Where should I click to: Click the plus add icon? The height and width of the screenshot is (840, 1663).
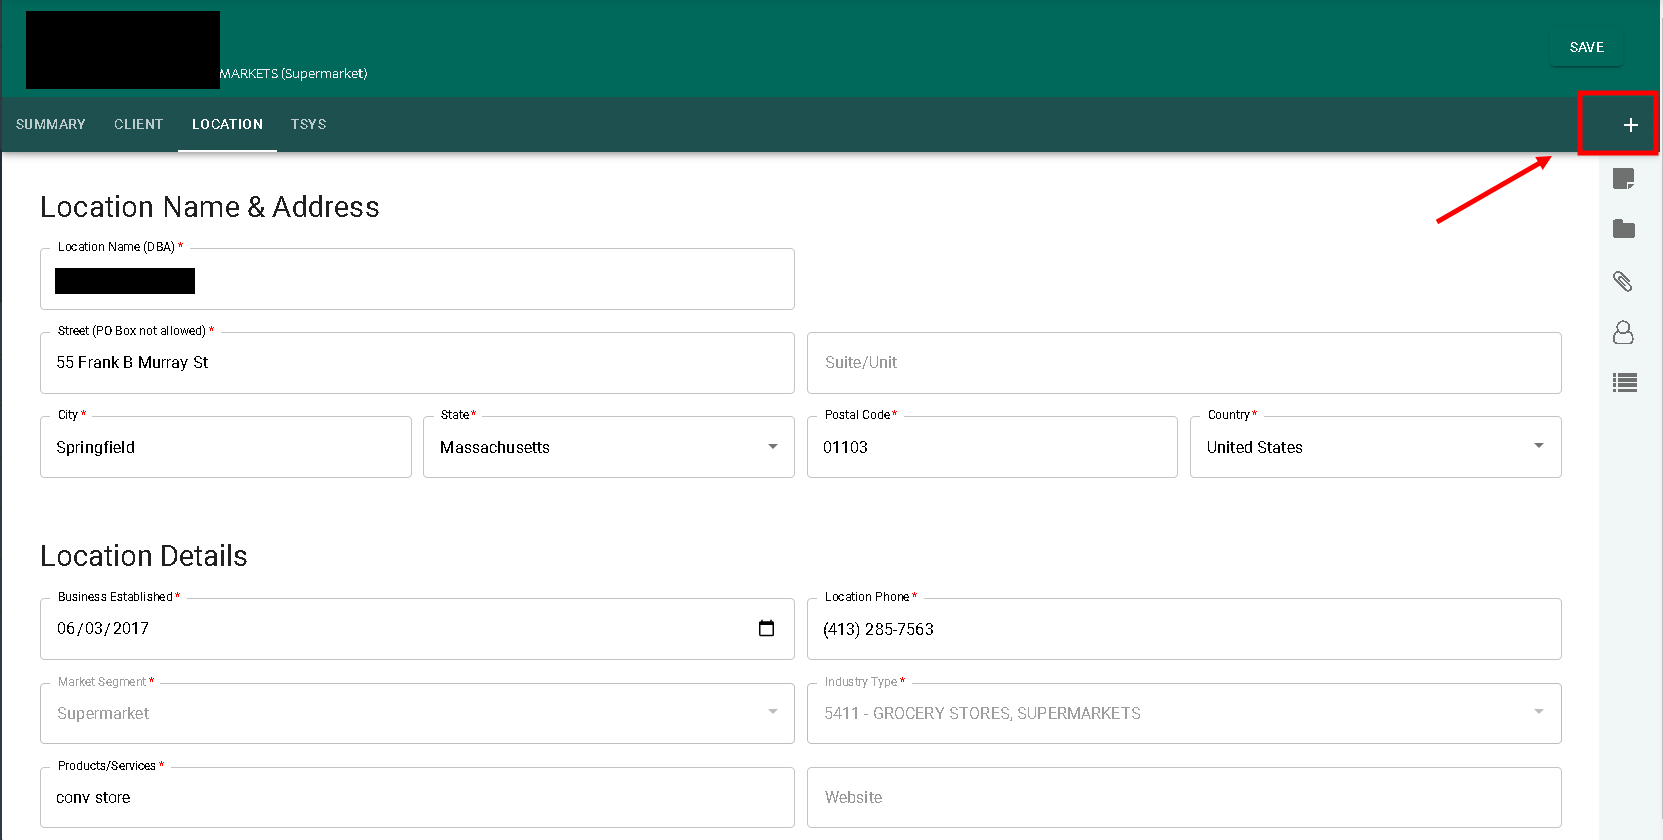pyautogui.click(x=1630, y=125)
